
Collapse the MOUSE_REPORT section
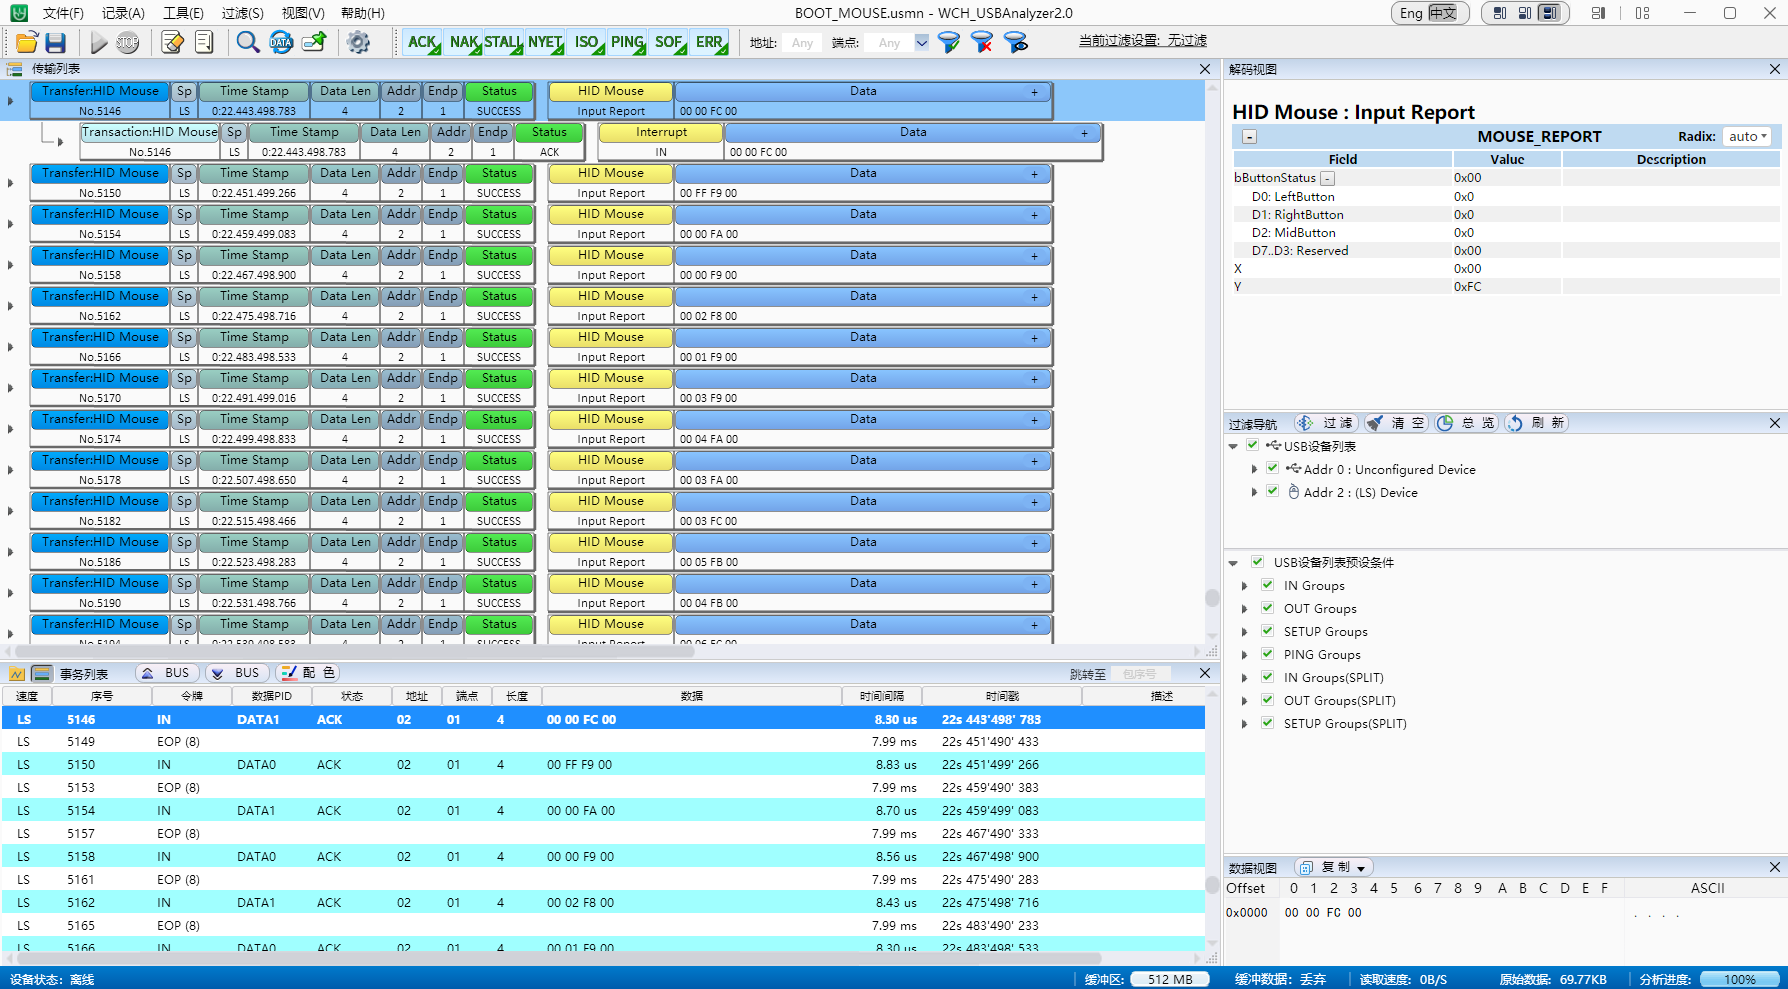point(1250,137)
